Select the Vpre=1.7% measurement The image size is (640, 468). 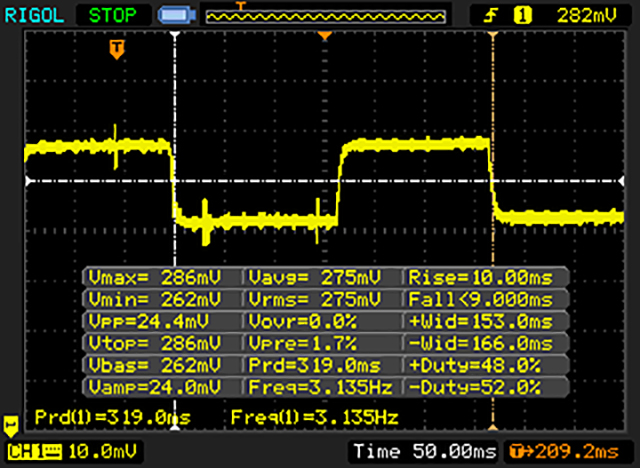(x=302, y=344)
